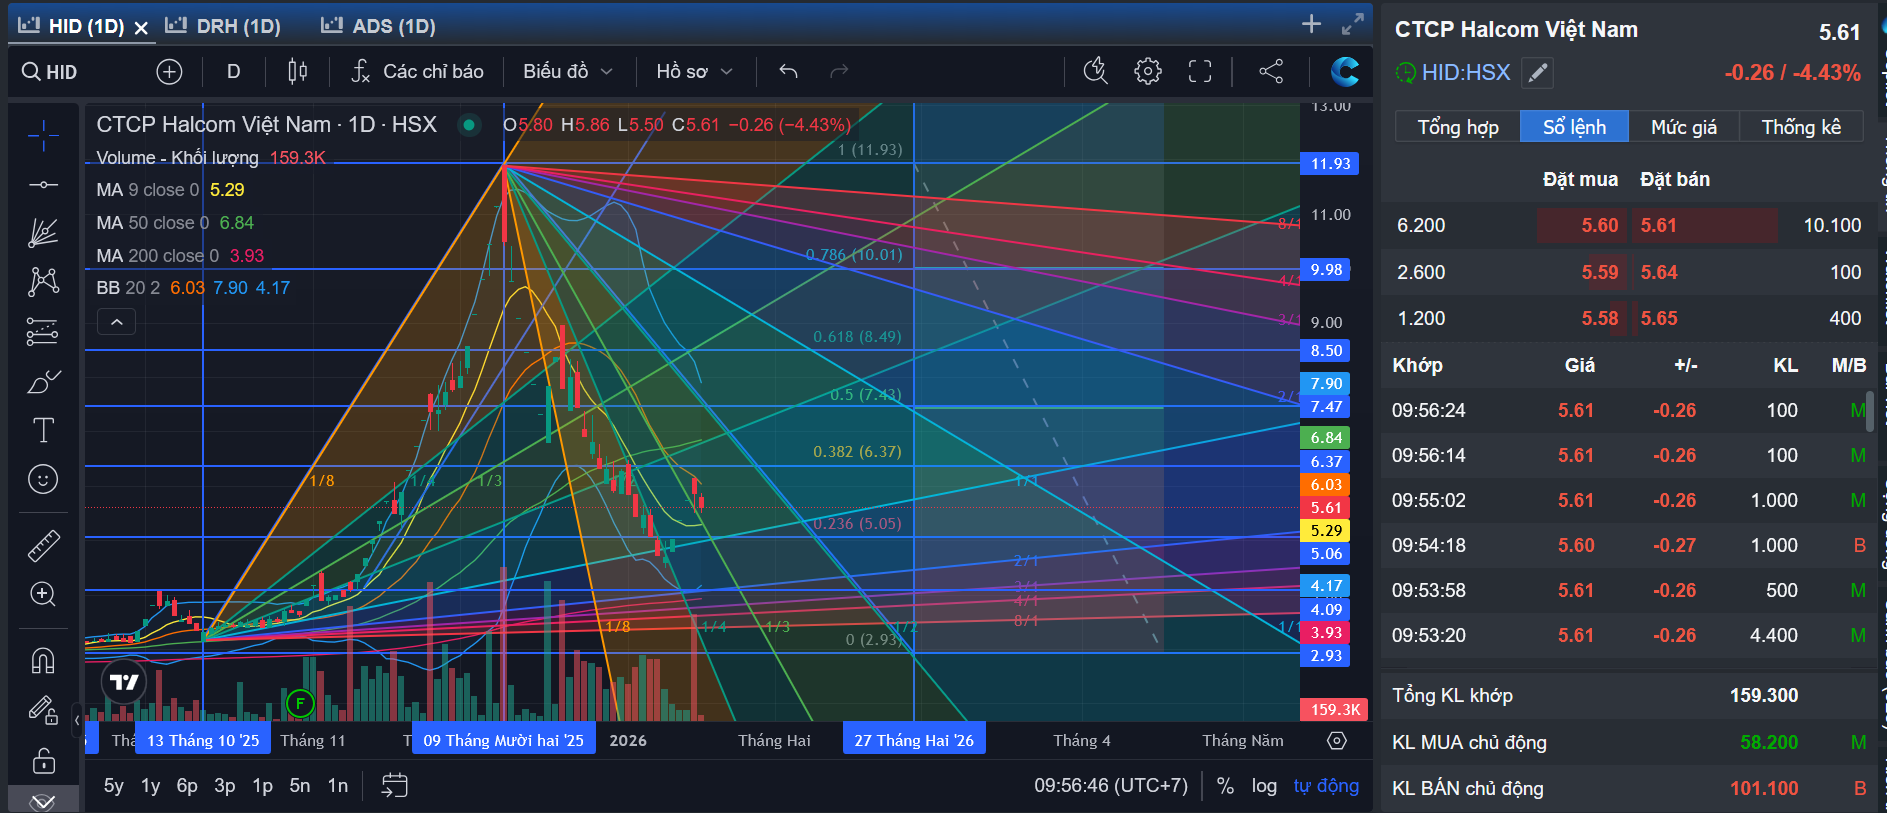Toggle the 'tự động' auto scale

pyautogui.click(x=1326, y=786)
